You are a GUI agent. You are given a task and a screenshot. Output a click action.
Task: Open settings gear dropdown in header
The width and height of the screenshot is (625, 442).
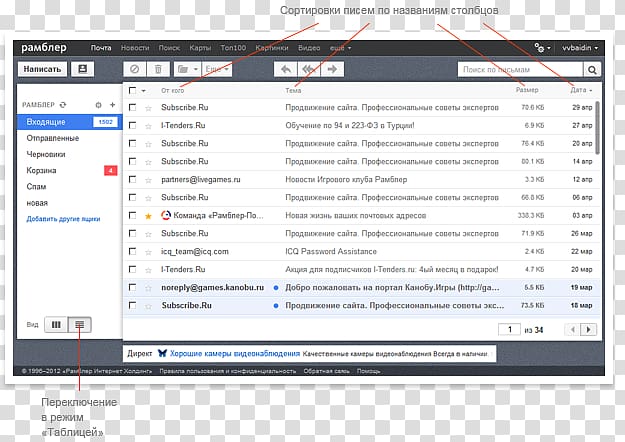point(542,48)
